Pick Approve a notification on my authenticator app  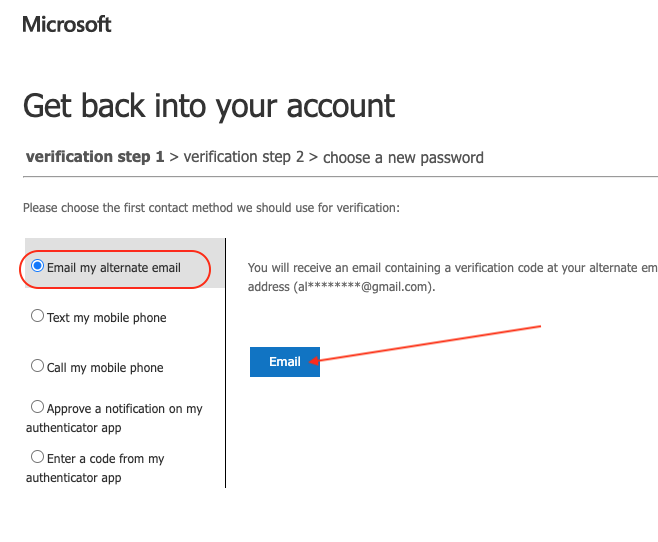coord(37,407)
